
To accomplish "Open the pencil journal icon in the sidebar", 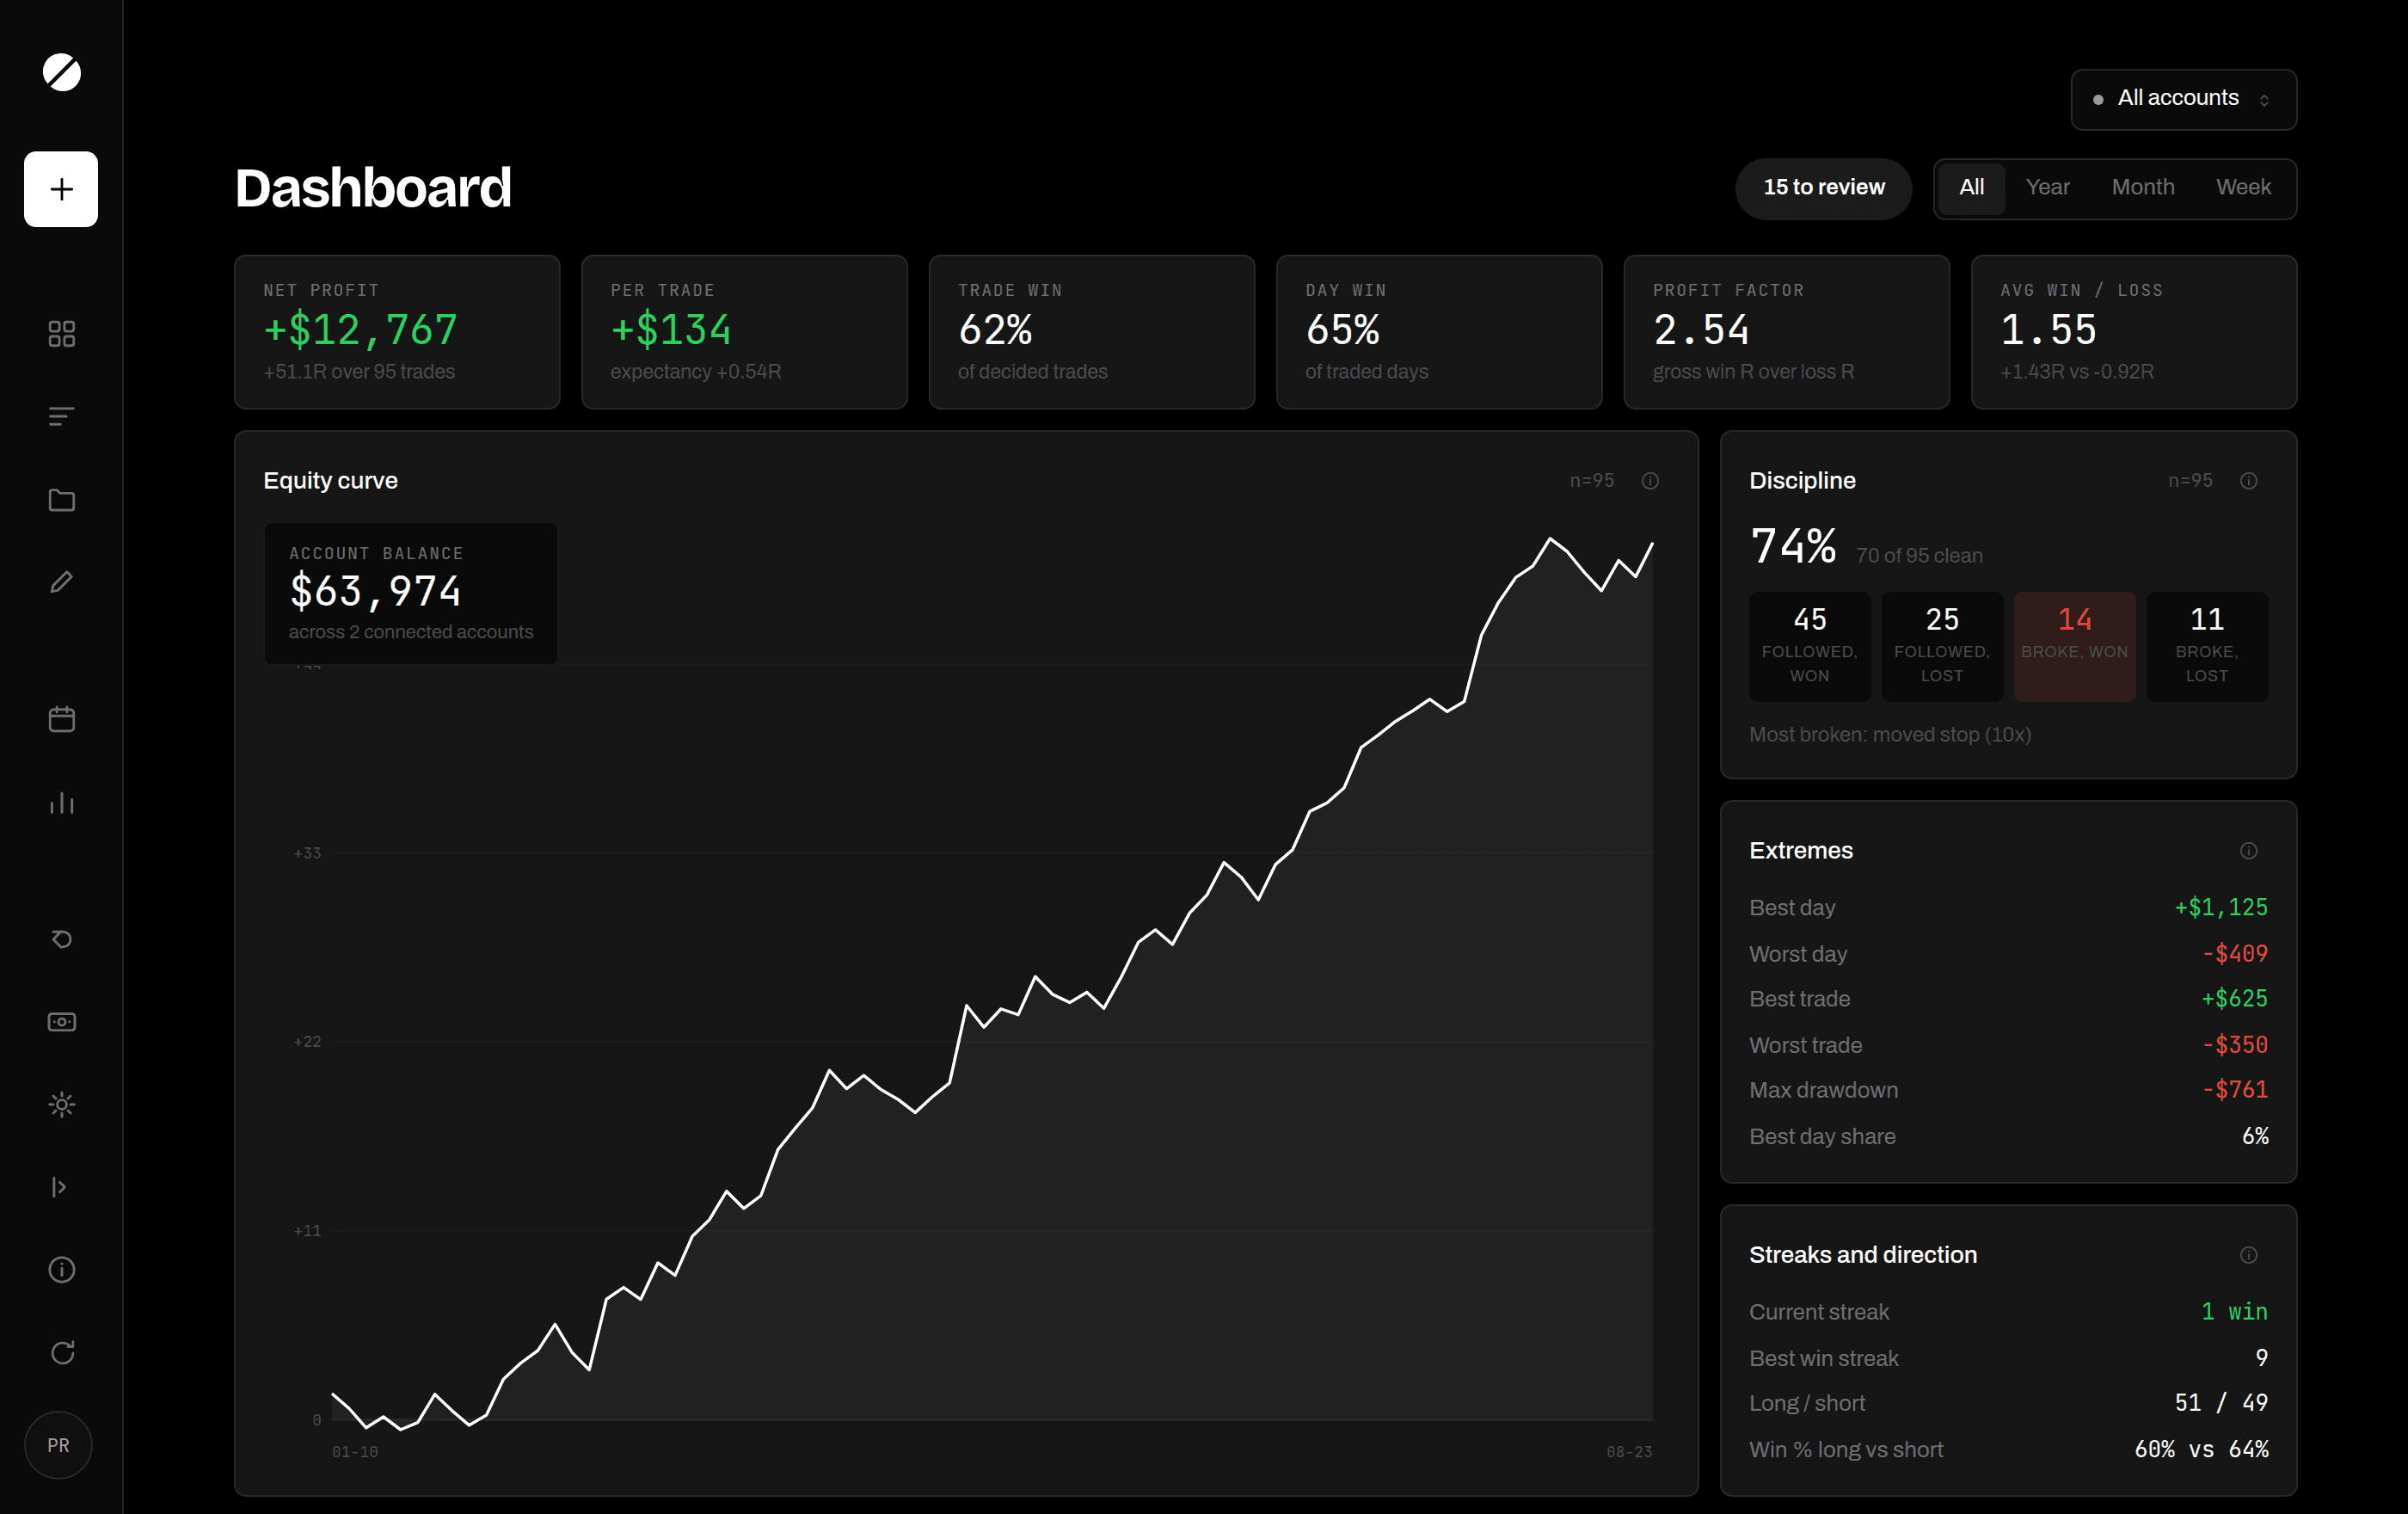I will (61, 582).
